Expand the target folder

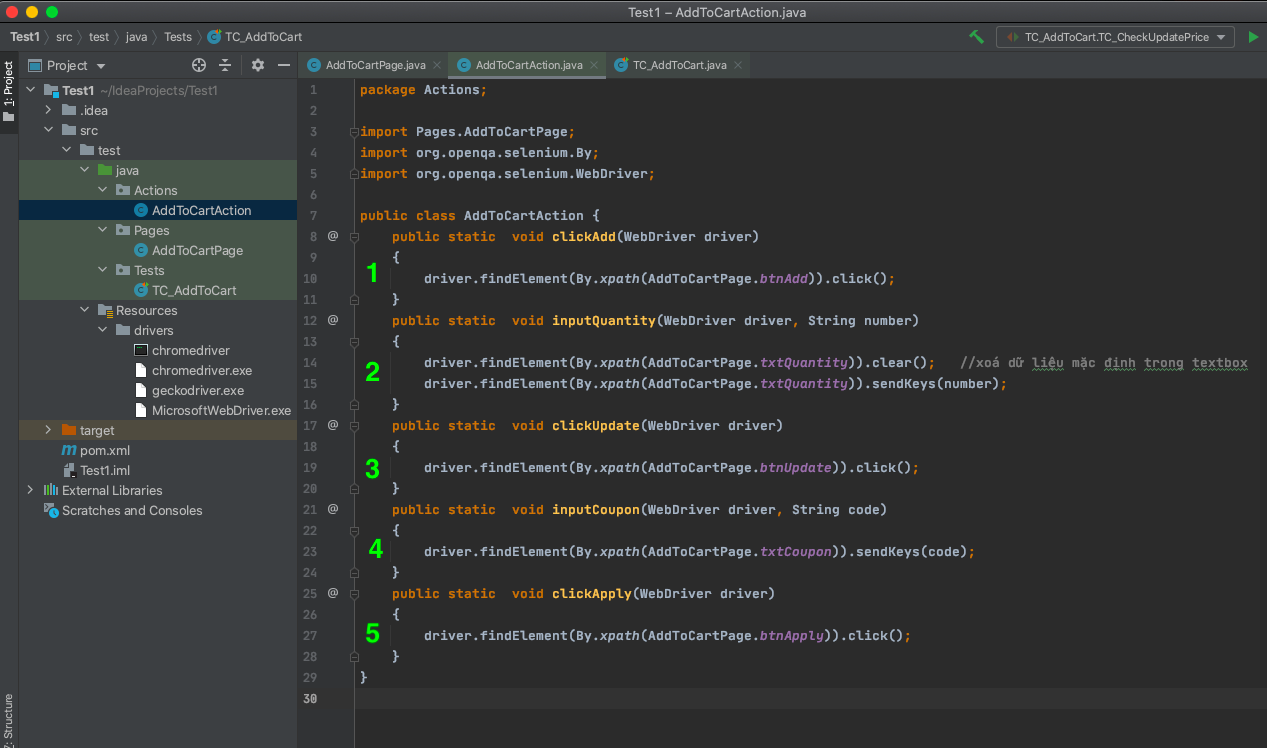click(48, 430)
